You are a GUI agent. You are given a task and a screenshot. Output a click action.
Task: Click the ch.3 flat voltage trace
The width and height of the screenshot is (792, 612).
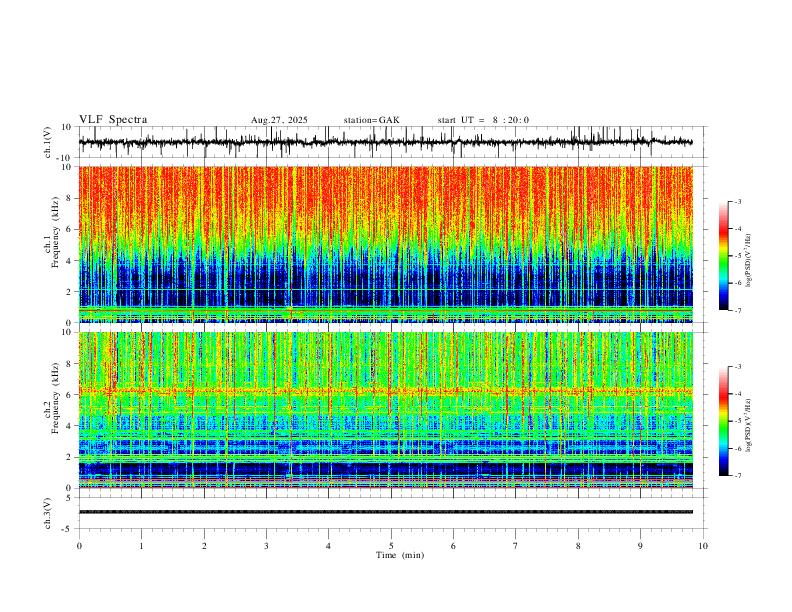click(x=385, y=512)
